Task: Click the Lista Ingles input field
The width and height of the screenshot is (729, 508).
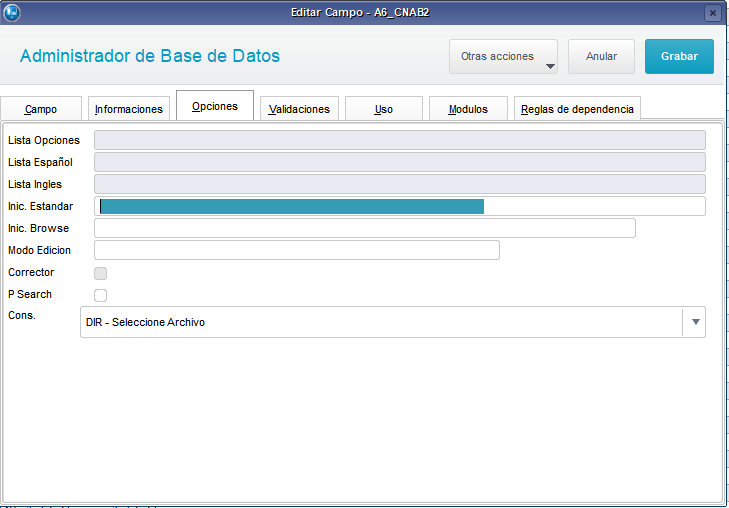Action: (400, 184)
